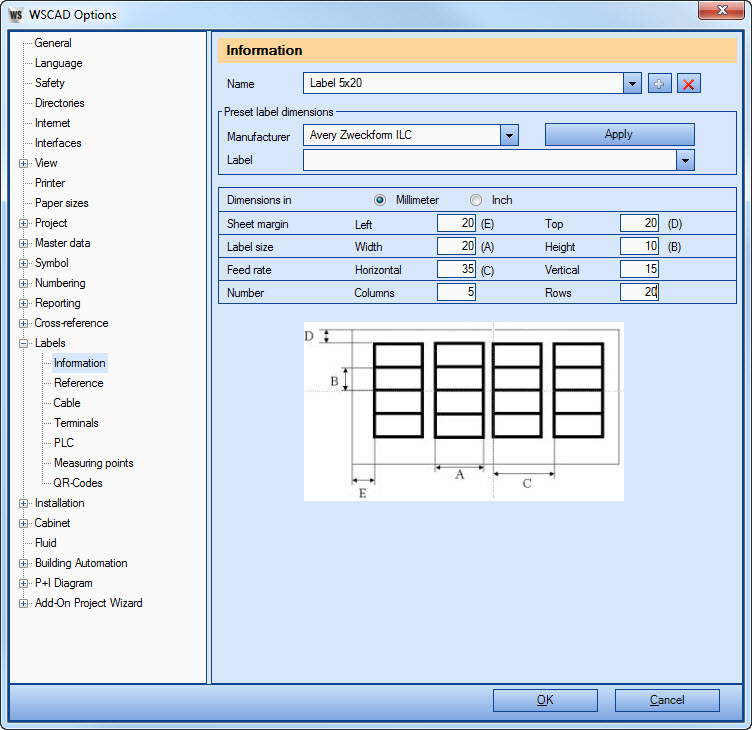This screenshot has height=730, width=752.
Task: Open the Manufacturer dropdown list
Action: (x=509, y=135)
